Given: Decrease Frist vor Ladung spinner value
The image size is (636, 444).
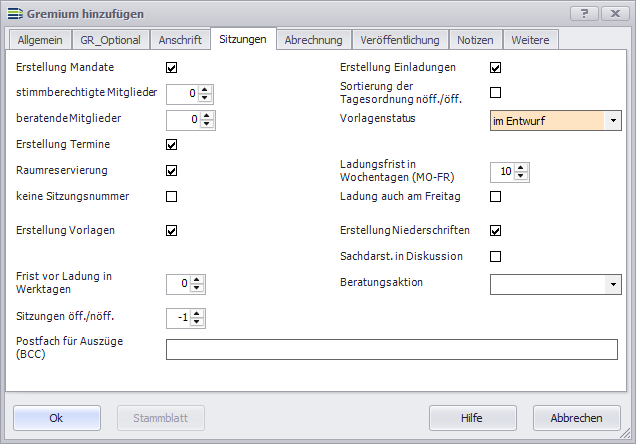Looking at the screenshot, I should click(x=198, y=289).
